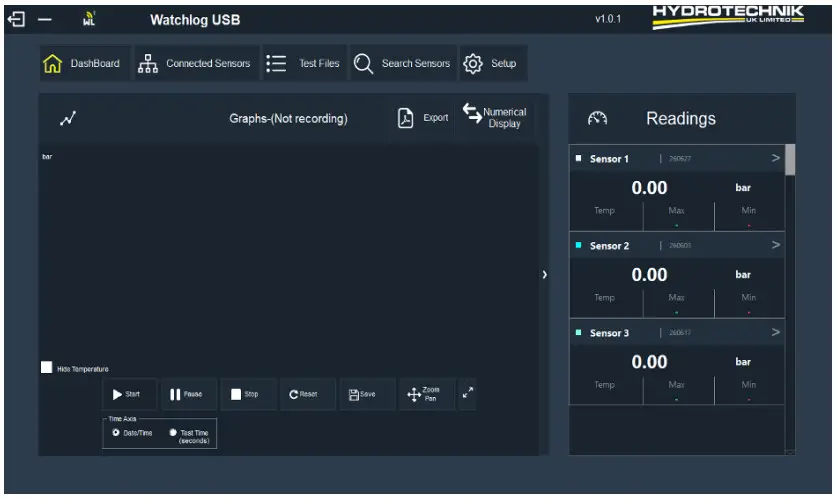Click the yellow home icon

pos(52,63)
